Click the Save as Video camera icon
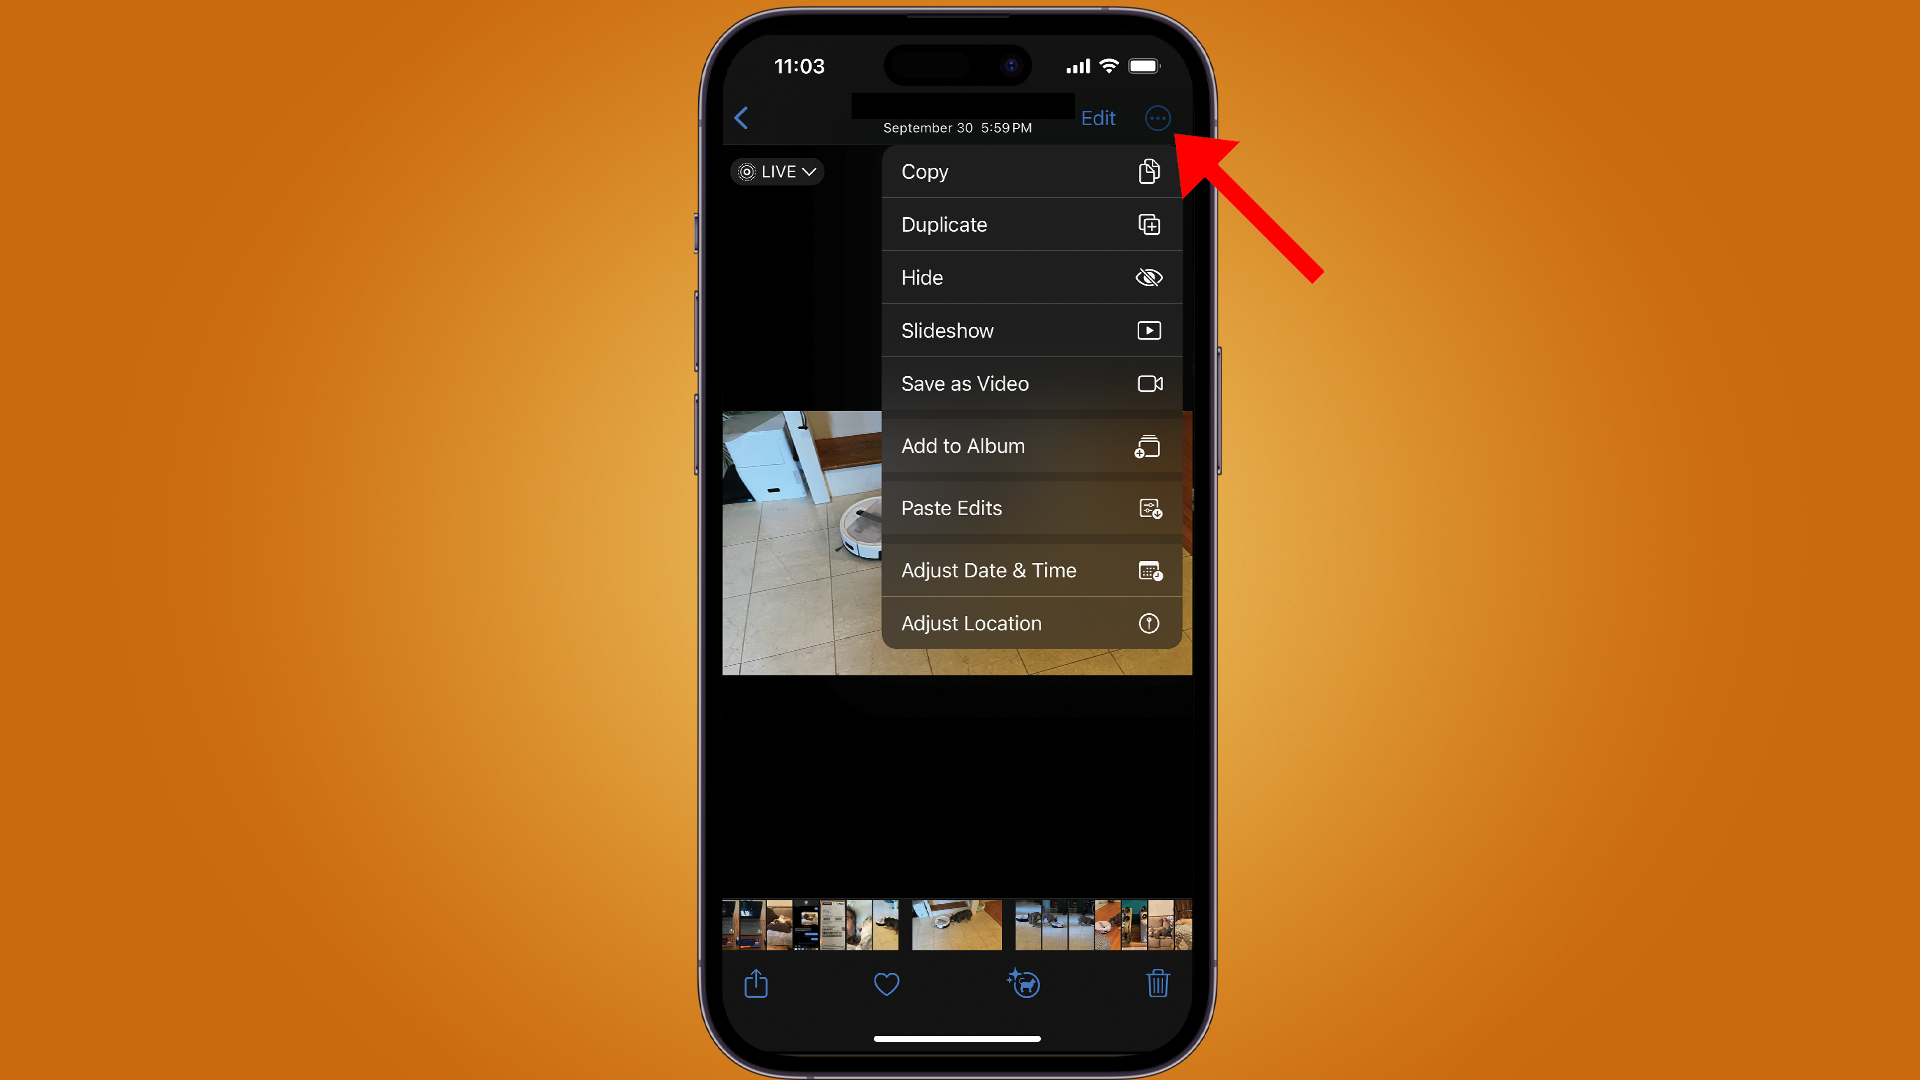 [1149, 382]
